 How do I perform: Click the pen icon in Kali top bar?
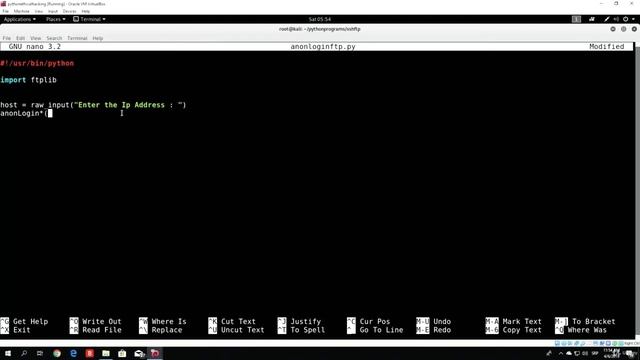coord(607,19)
